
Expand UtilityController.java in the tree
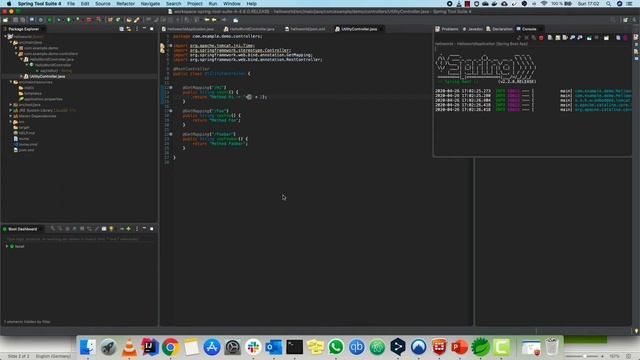(x=21, y=76)
